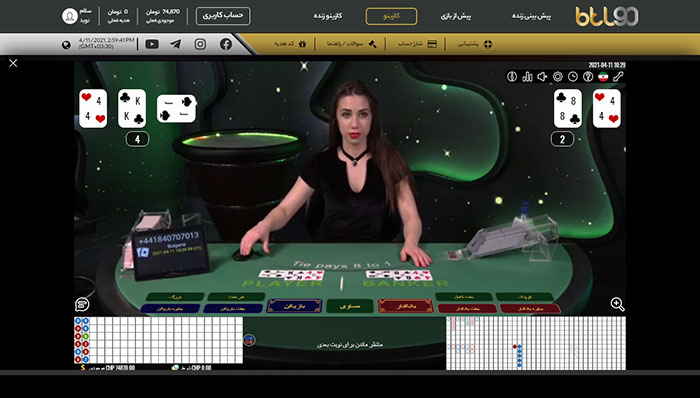Viewport: 700px width, 398px height.
Task: Switch to the کازینو tab
Action: point(392,17)
